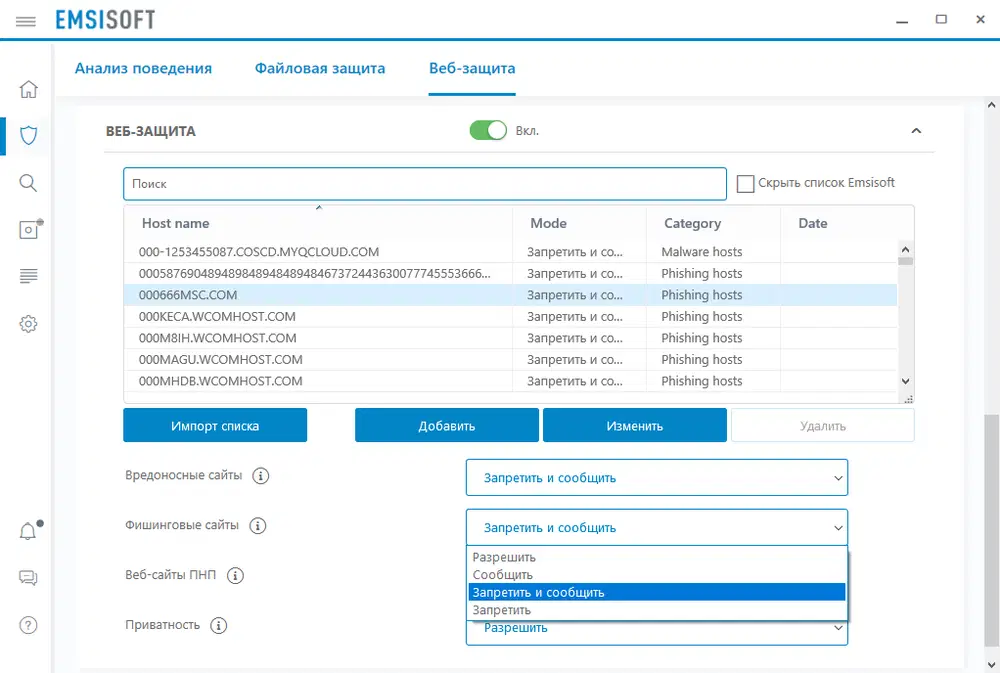The height and width of the screenshot is (673, 1000).
Task: Collapse the Веб-защита section chevron
Action: [916, 131]
